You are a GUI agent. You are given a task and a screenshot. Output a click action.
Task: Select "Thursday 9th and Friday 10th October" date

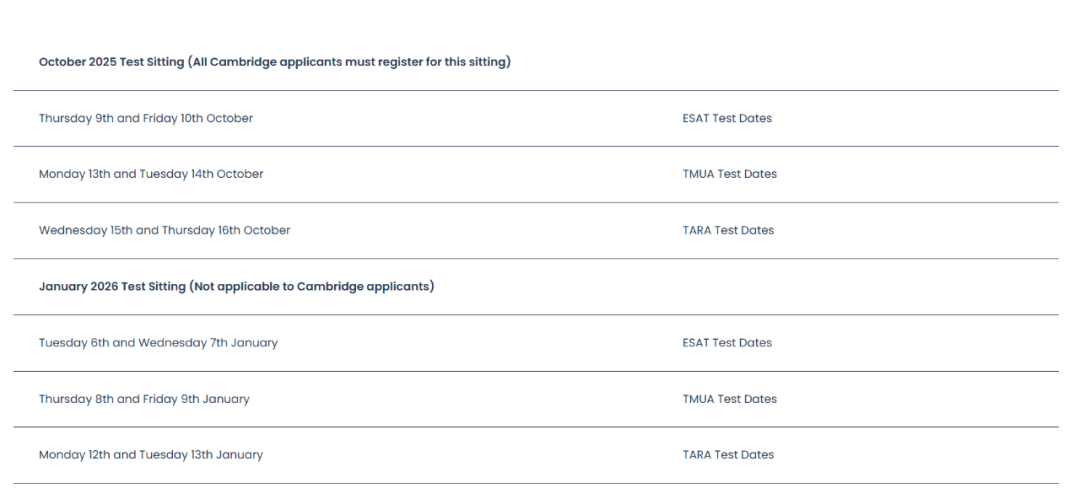click(x=146, y=118)
